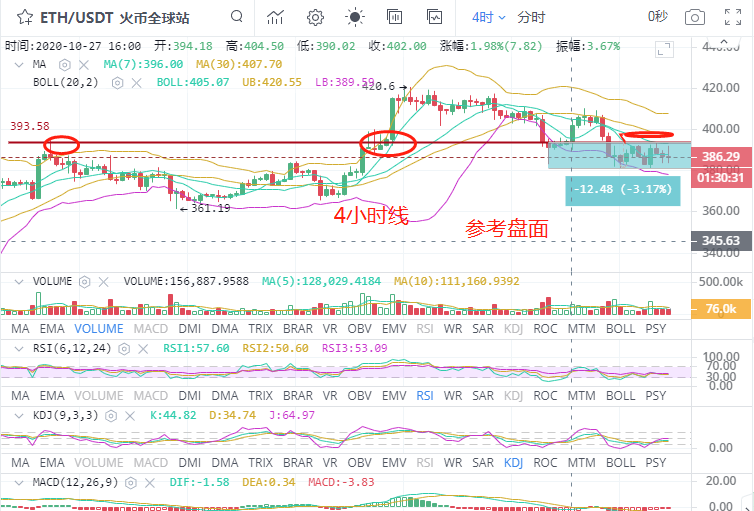Select ROC tab below the KDJ panel
754x511 pixels.
(x=545, y=463)
